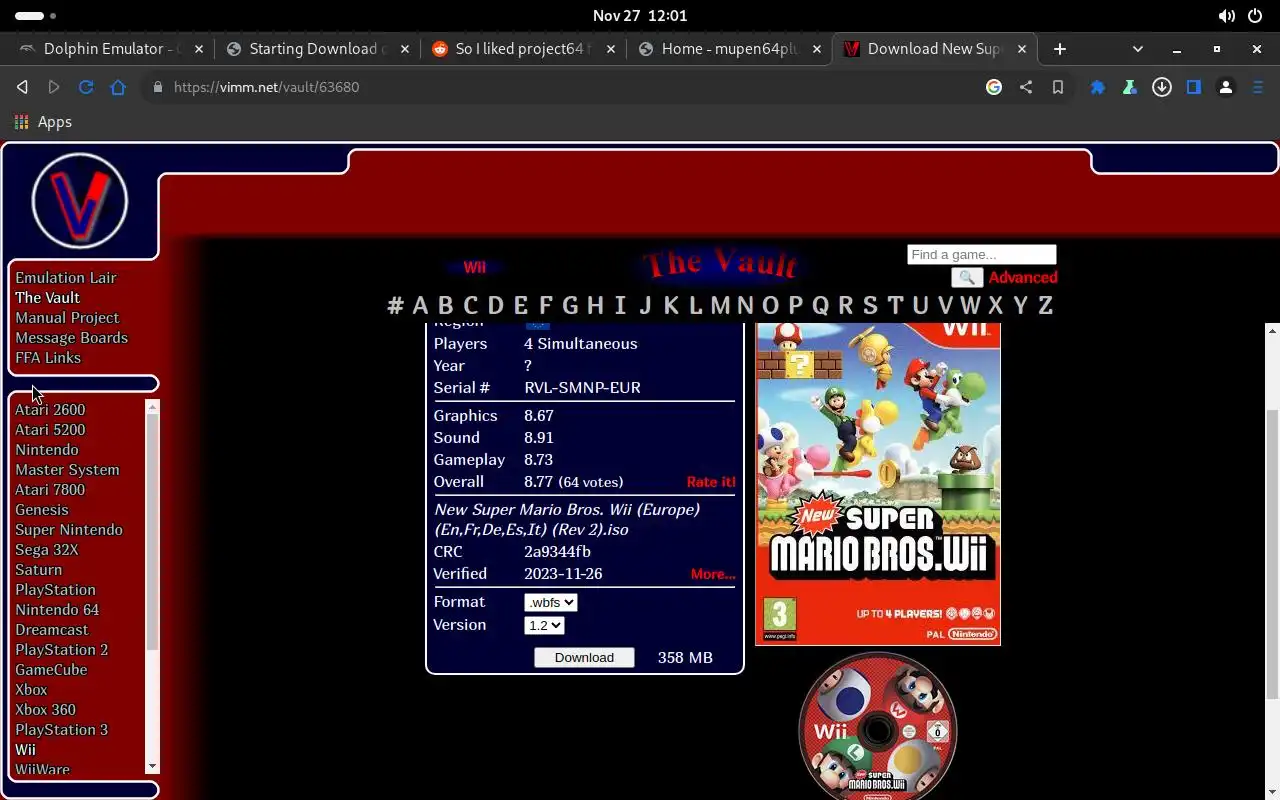
Task: Click the Find a game search field
Action: (x=981, y=255)
